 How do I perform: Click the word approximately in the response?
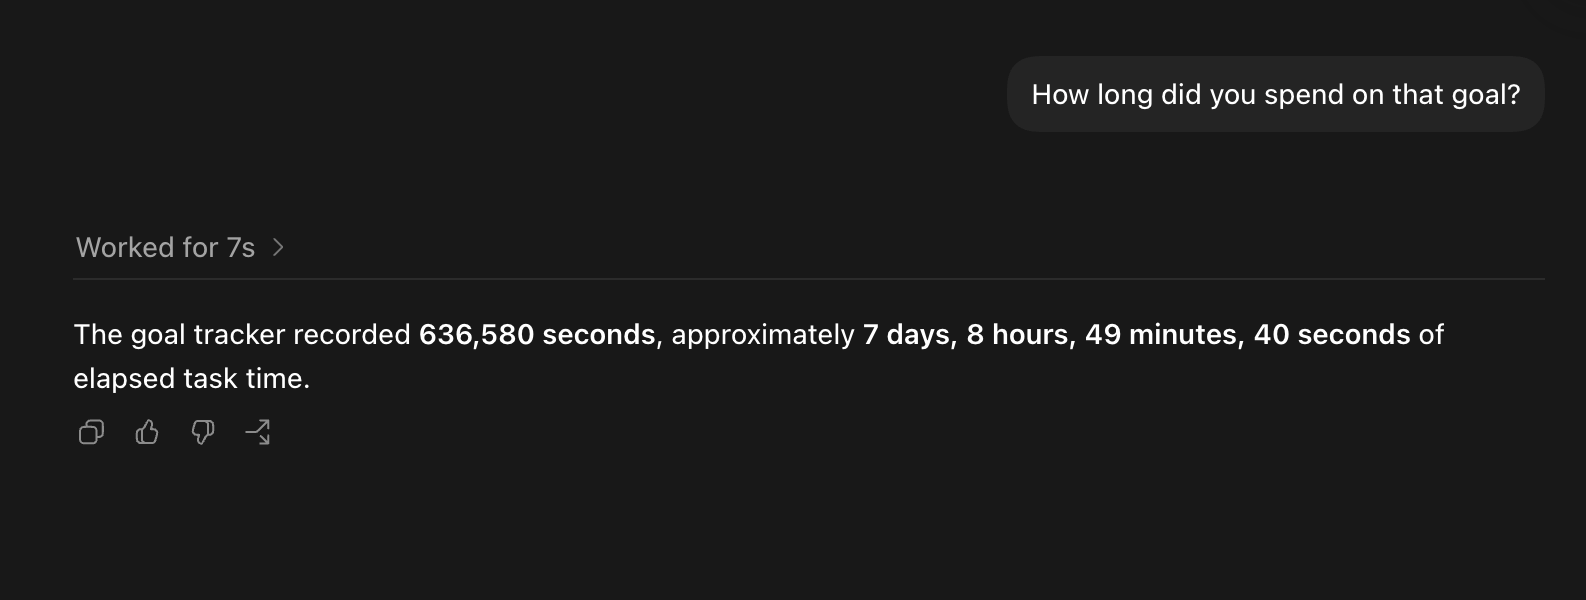coord(763,334)
